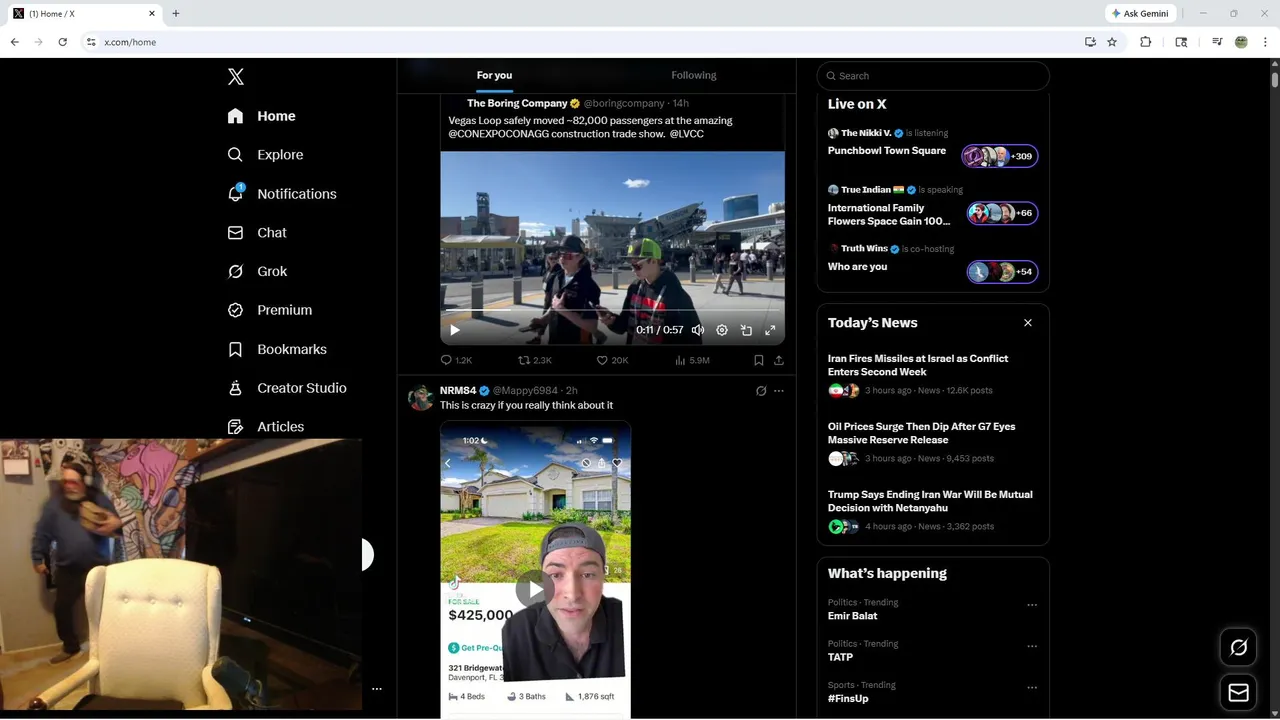Click the X logo in the sidebar
1280x720 pixels.
(x=235, y=77)
